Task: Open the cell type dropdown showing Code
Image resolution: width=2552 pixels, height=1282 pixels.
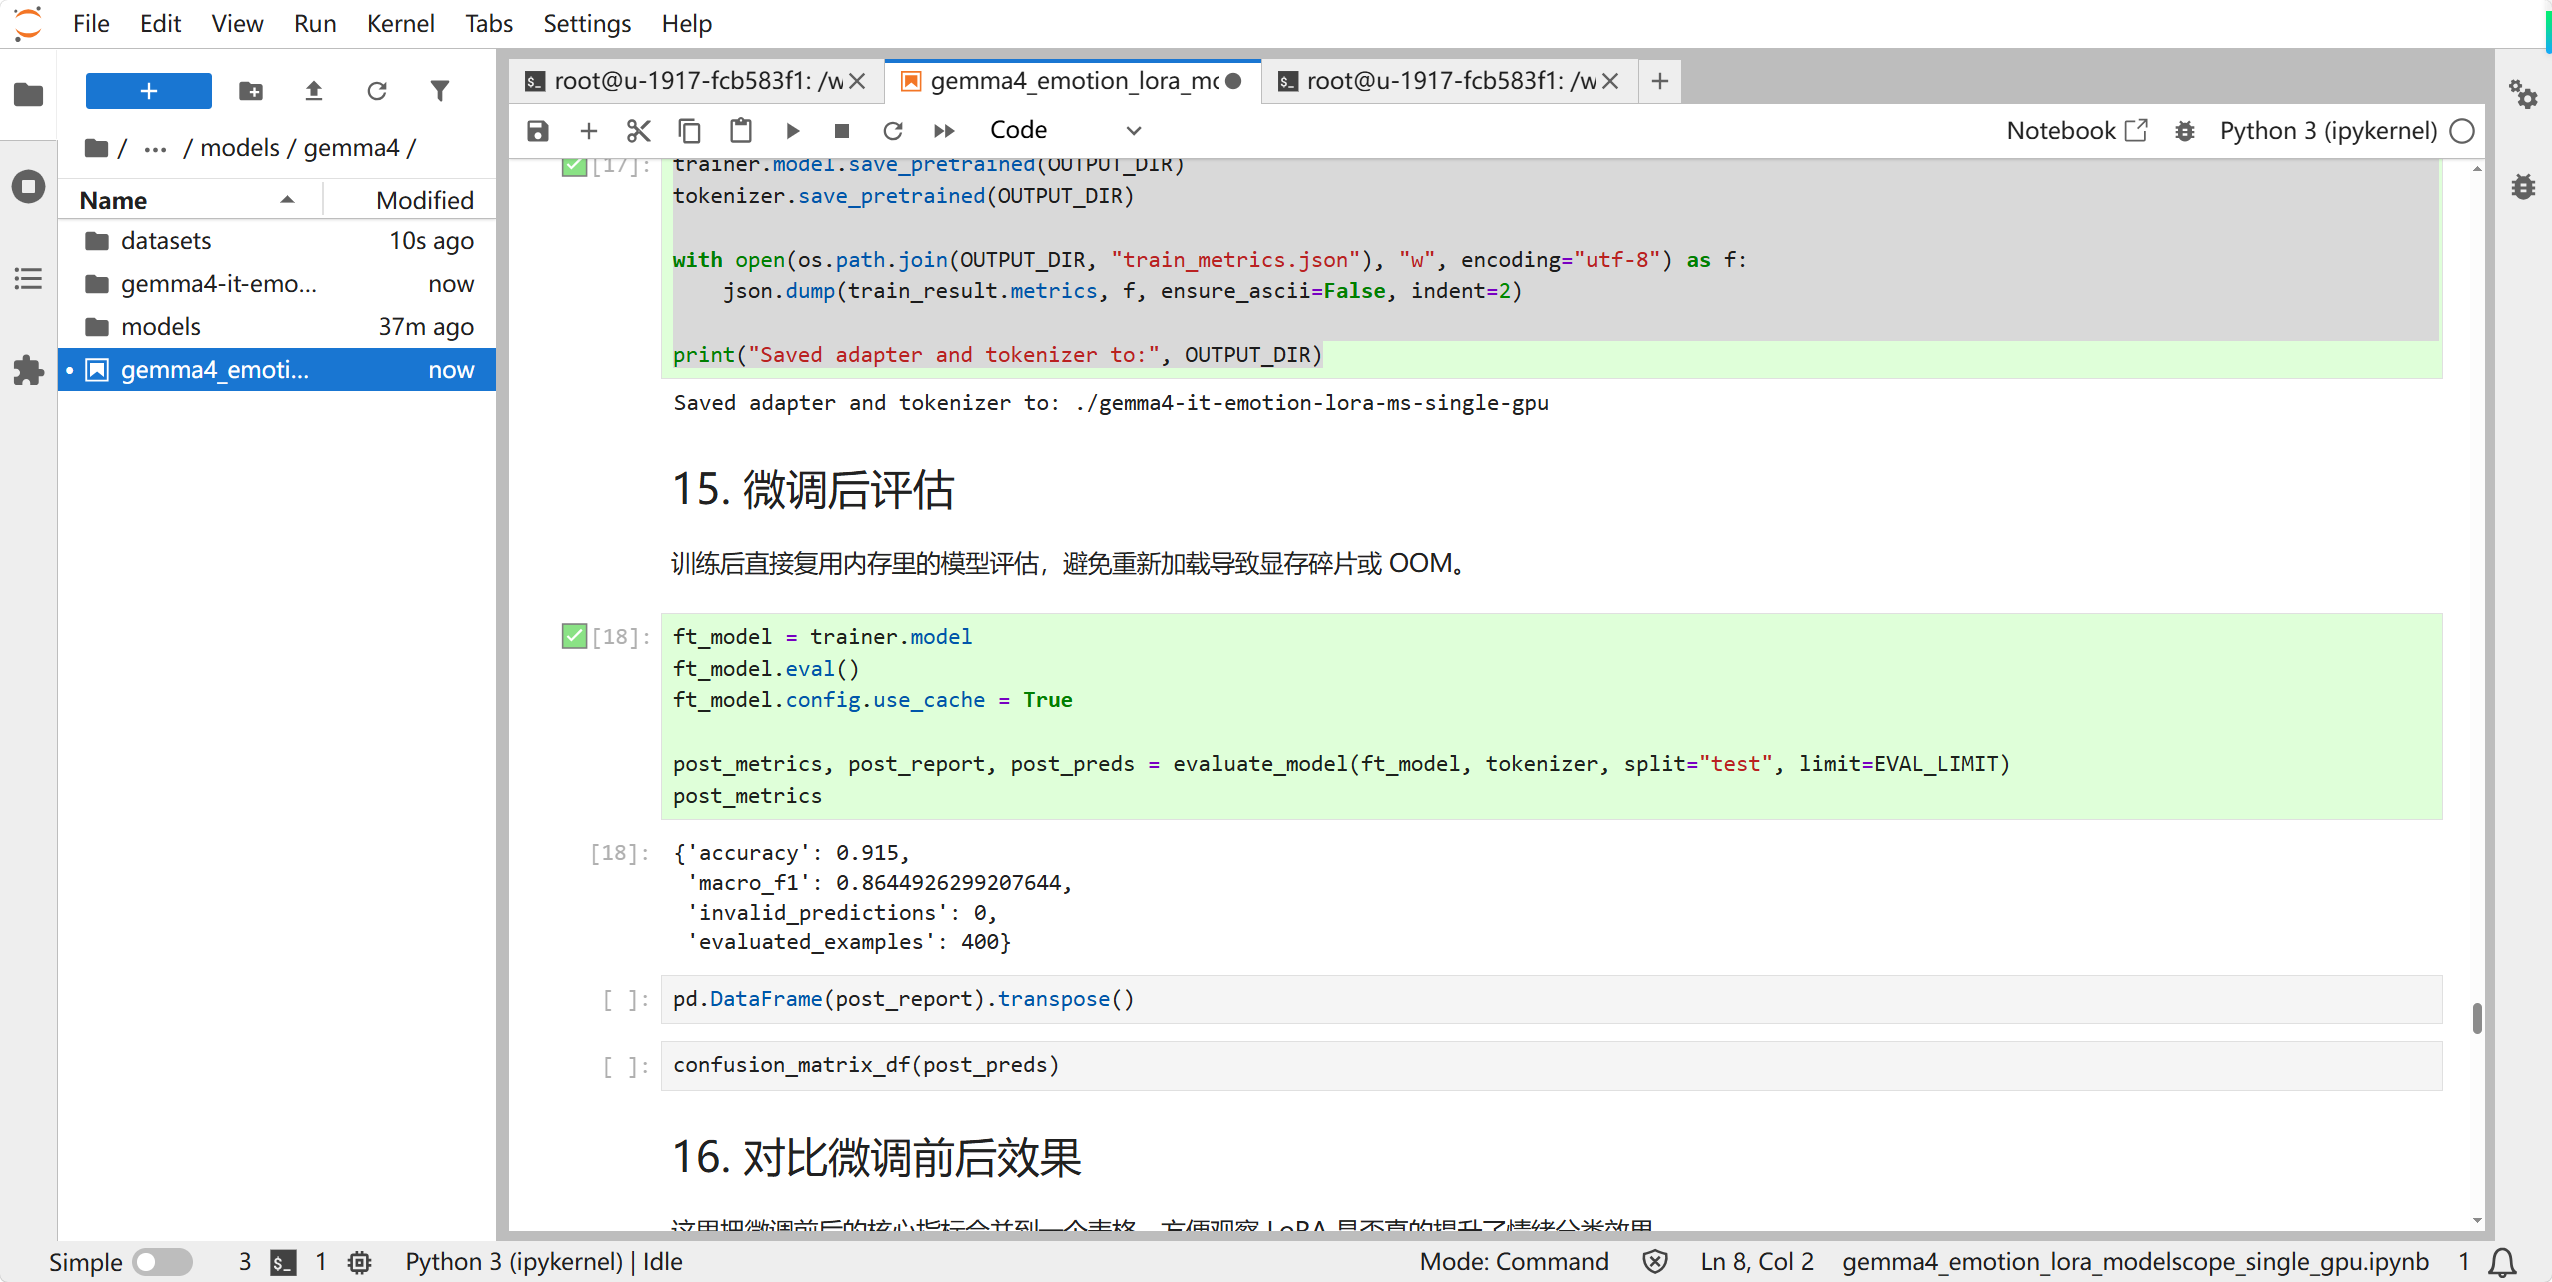Action: click(1064, 131)
